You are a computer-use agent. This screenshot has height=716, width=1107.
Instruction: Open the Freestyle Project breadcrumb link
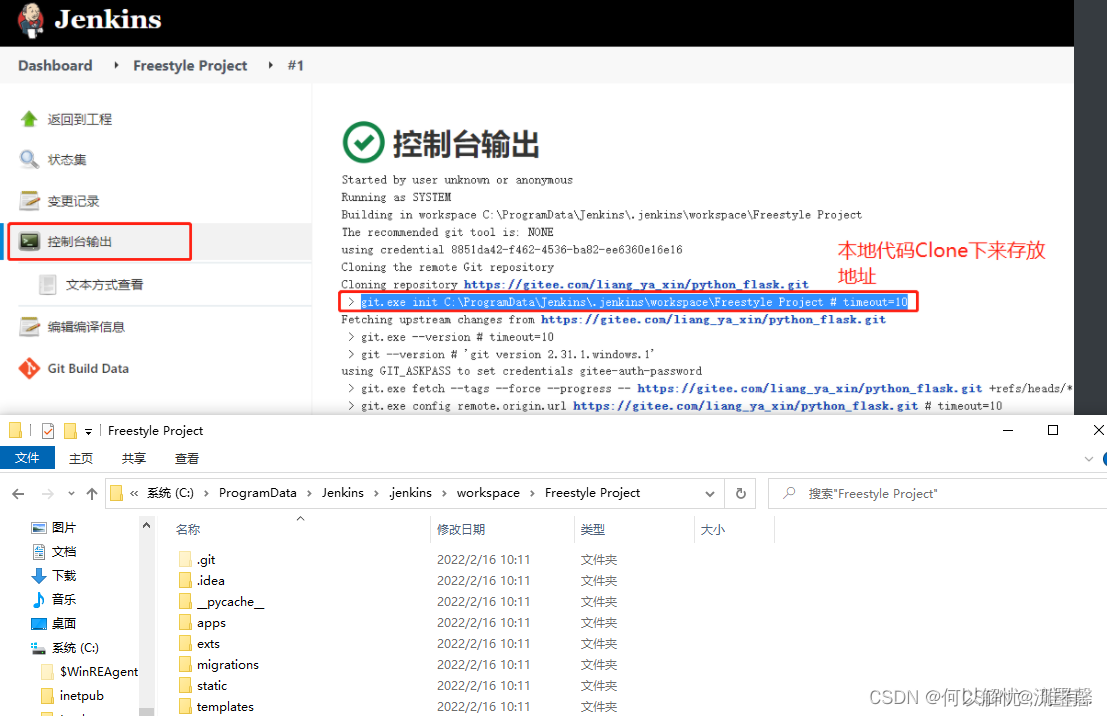[x=190, y=66]
